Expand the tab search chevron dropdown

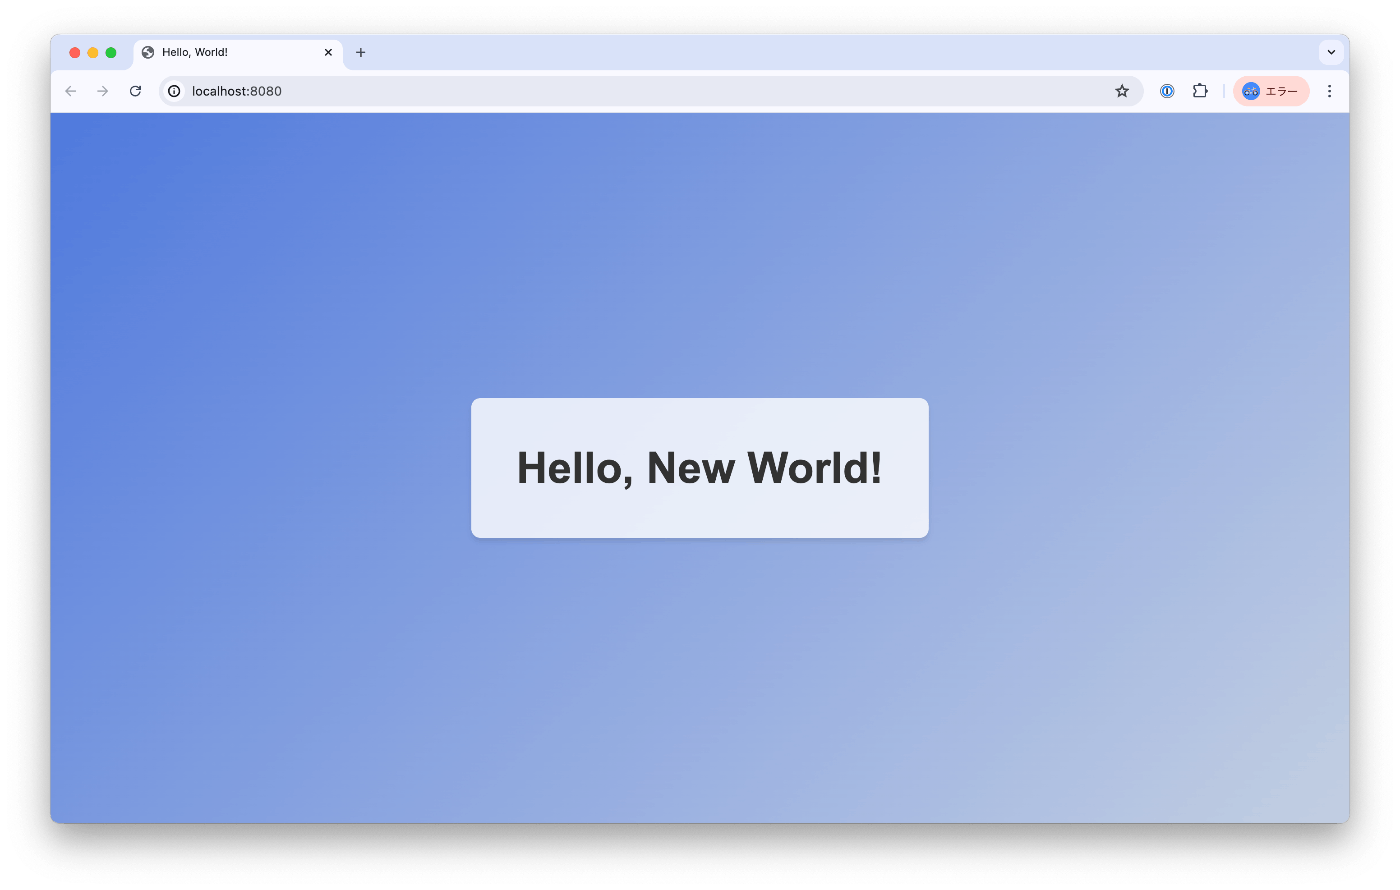coord(1331,52)
